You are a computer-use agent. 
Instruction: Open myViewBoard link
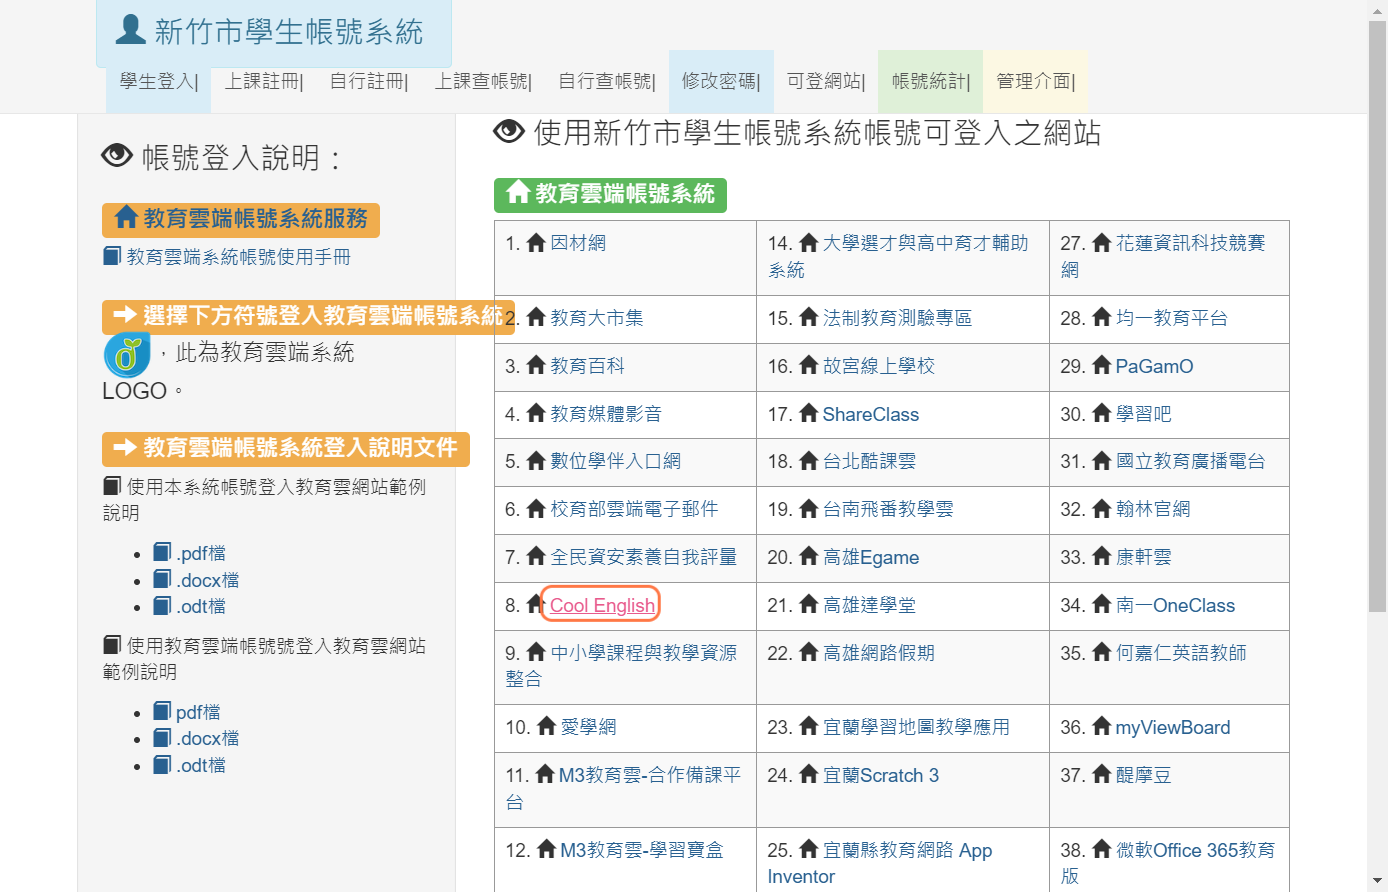1173,727
